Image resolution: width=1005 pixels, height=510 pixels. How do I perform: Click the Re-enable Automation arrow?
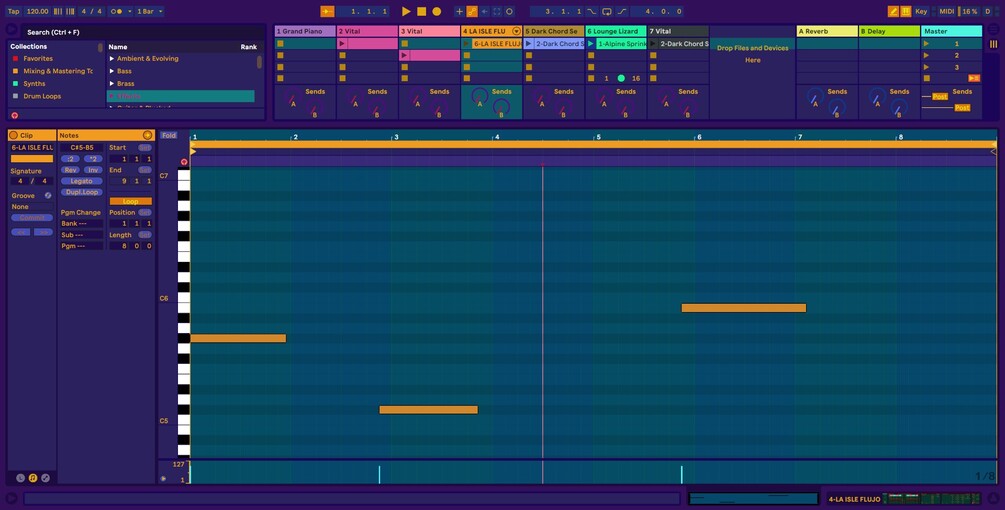pos(485,12)
